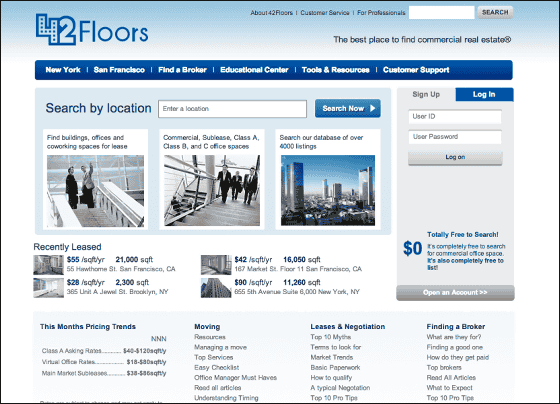The height and width of the screenshot is (404, 560).
Task: Select the 655 5th Avenue Suite 6,000 address
Action: (297, 292)
